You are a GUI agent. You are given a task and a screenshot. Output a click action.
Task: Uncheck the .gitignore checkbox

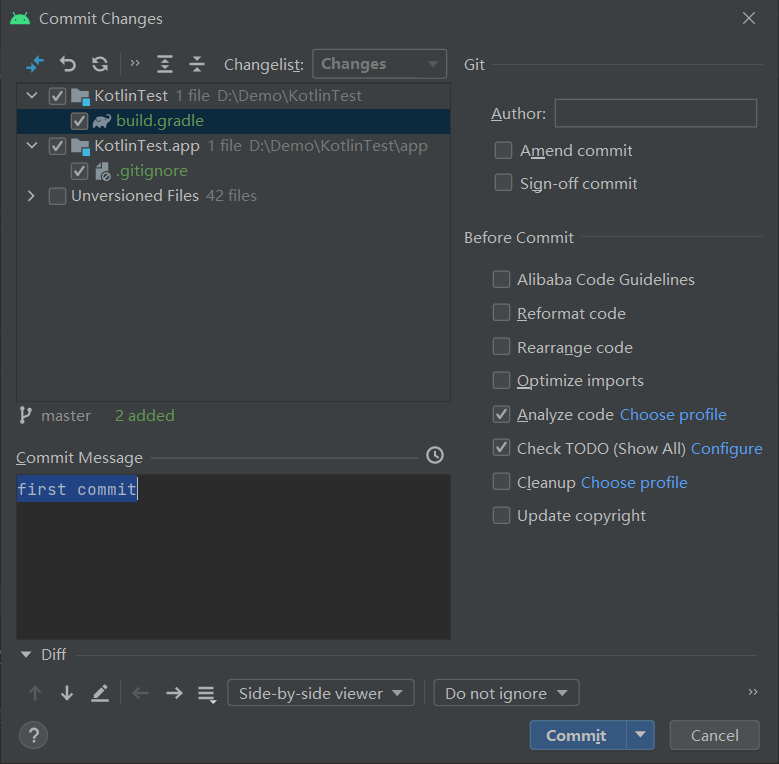pos(79,171)
